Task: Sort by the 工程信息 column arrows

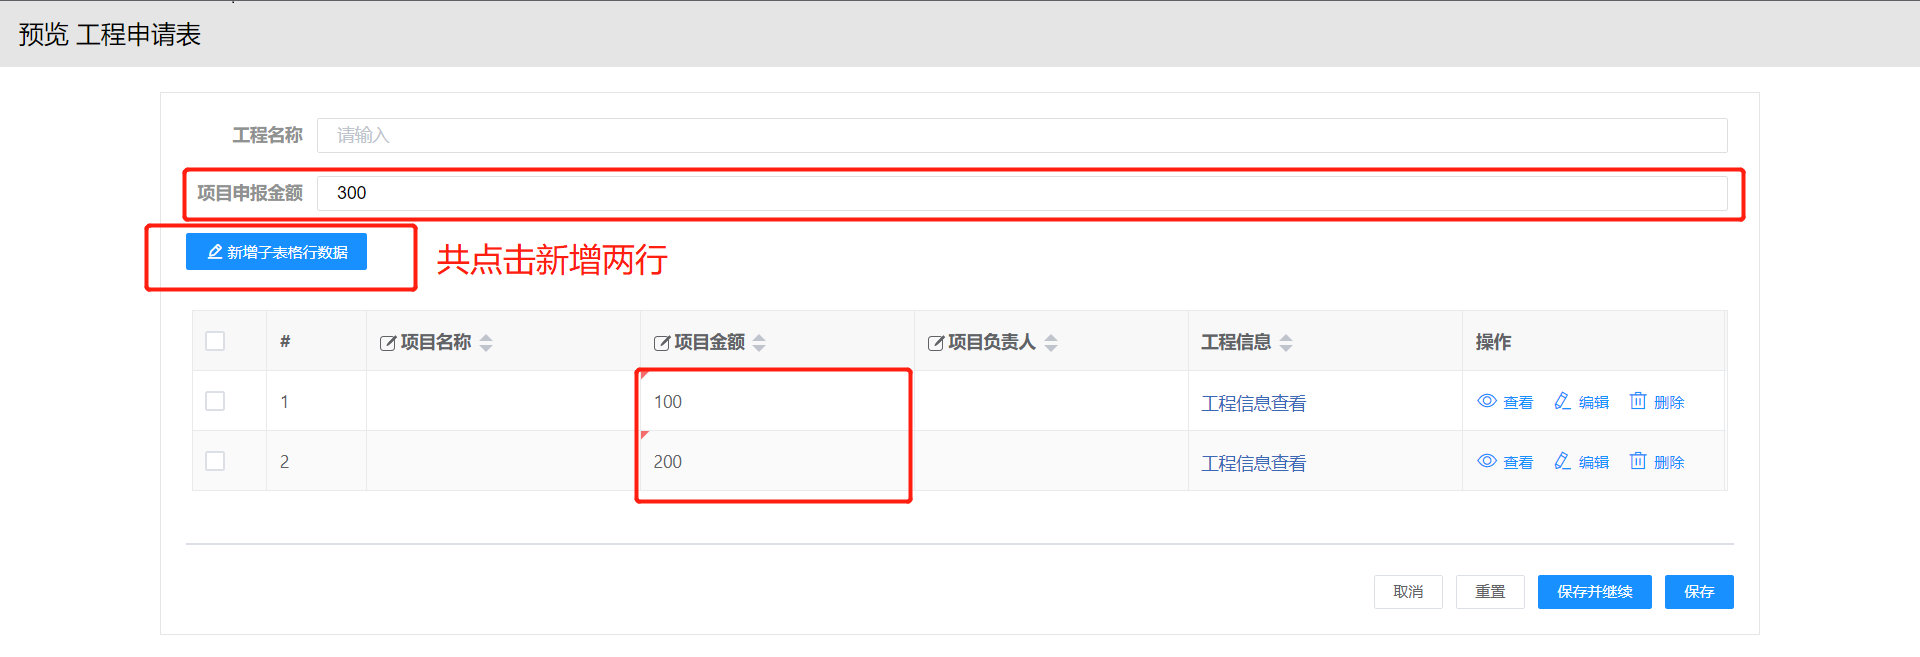Action: click(x=1286, y=343)
